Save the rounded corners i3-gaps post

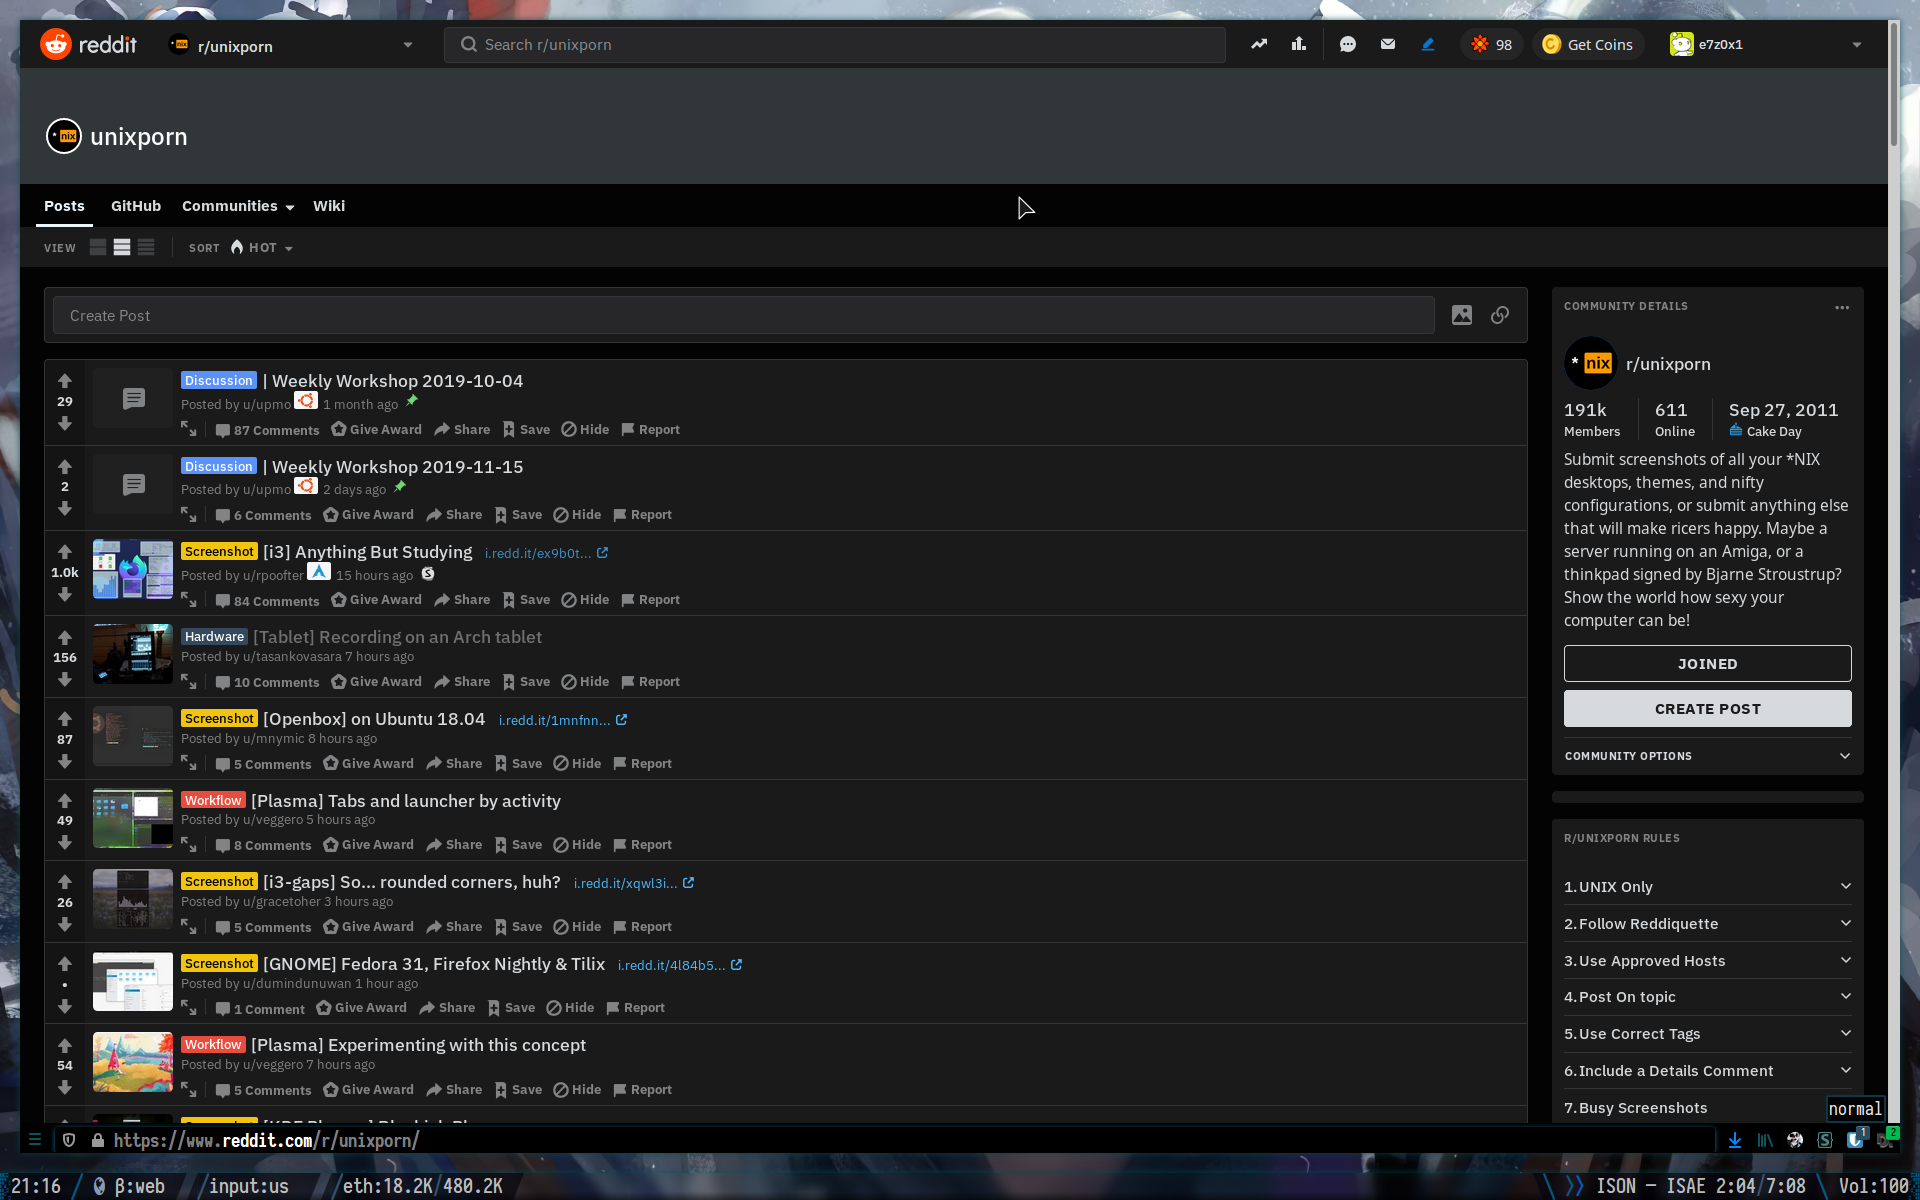(518, 927)
